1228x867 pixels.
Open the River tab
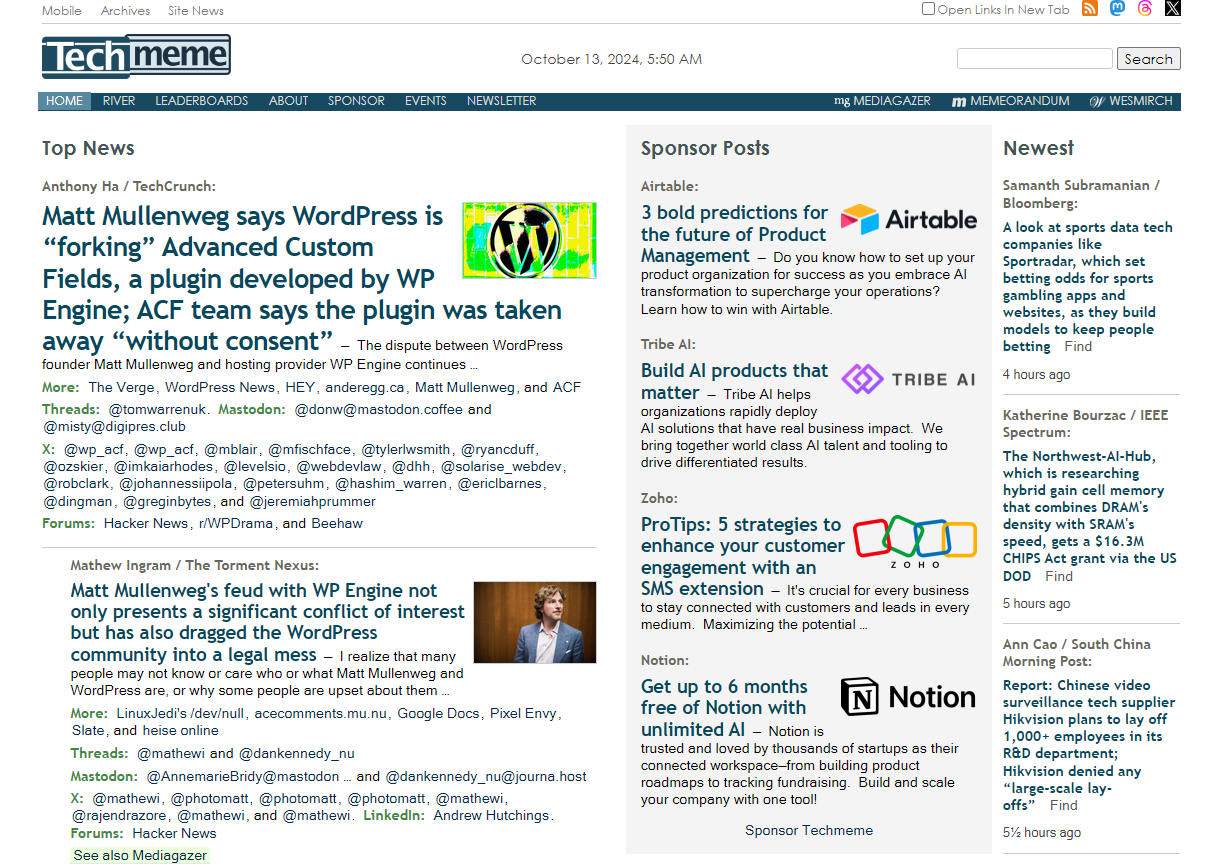119,101
